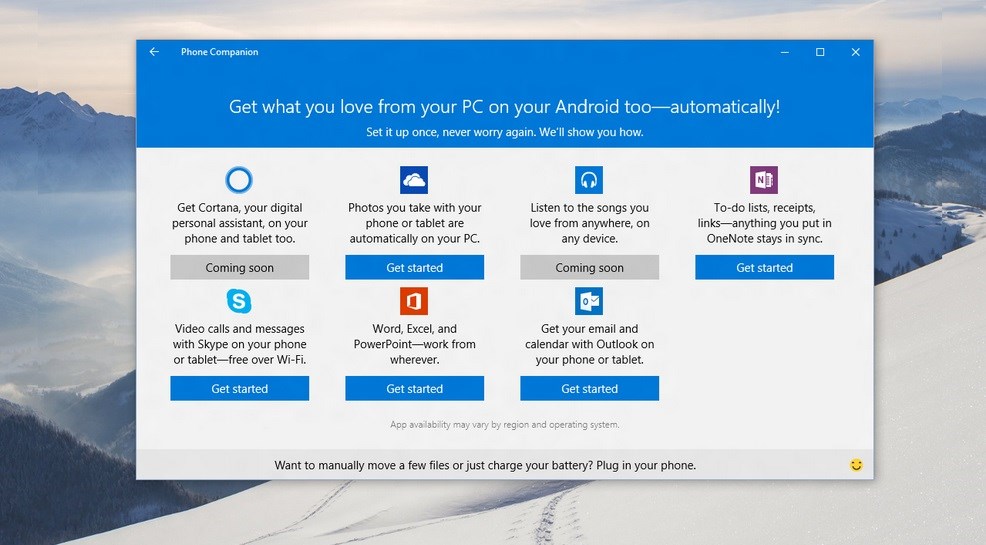Click the Skype logo icon
This screenshot has width=986, height=545.
(x=239, y=301)
